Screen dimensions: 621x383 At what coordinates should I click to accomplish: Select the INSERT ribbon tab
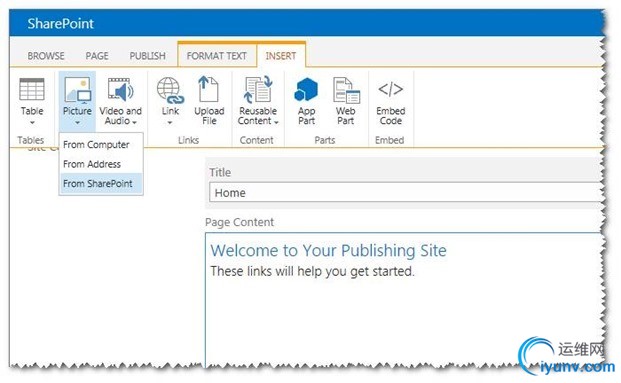(x=281, y=56)
